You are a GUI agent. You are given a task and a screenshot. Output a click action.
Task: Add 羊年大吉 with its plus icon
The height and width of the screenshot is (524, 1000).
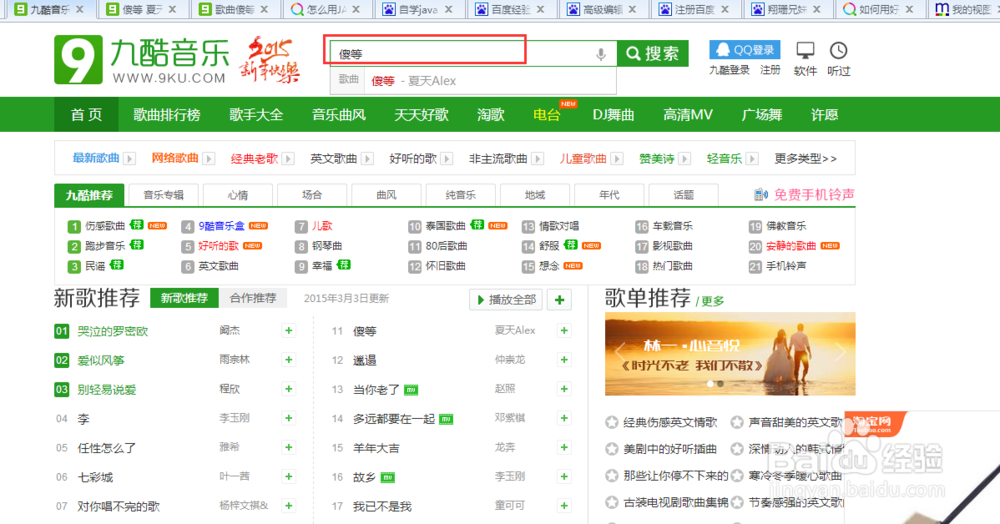pyautogui.click(x=564, y=448)
